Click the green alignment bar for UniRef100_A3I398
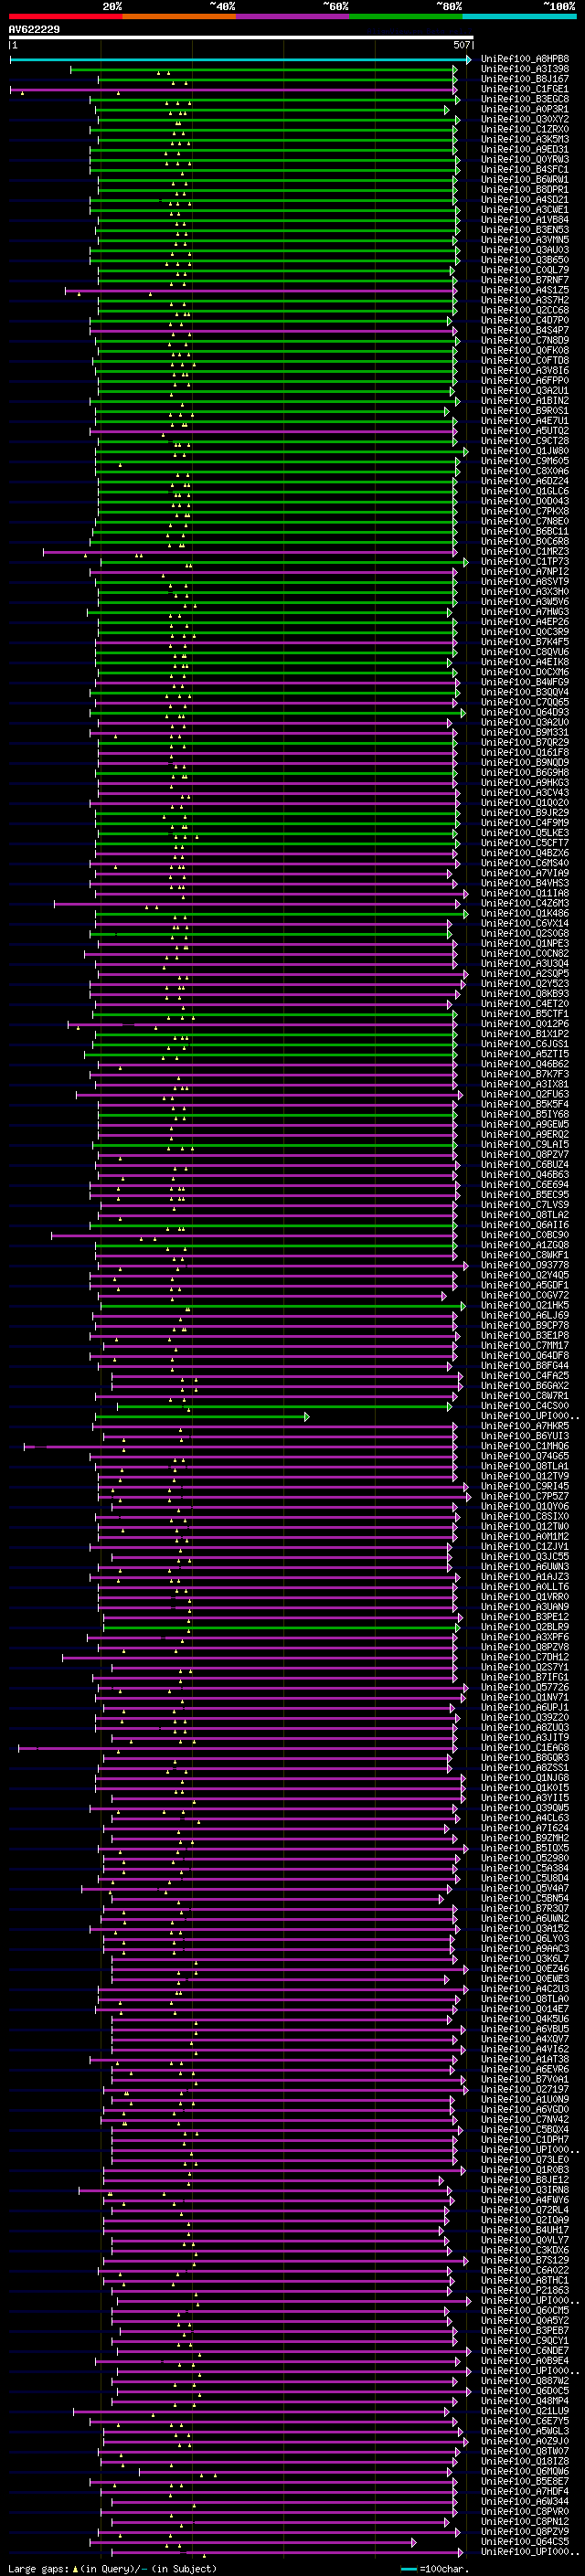 tap(264, 70)
